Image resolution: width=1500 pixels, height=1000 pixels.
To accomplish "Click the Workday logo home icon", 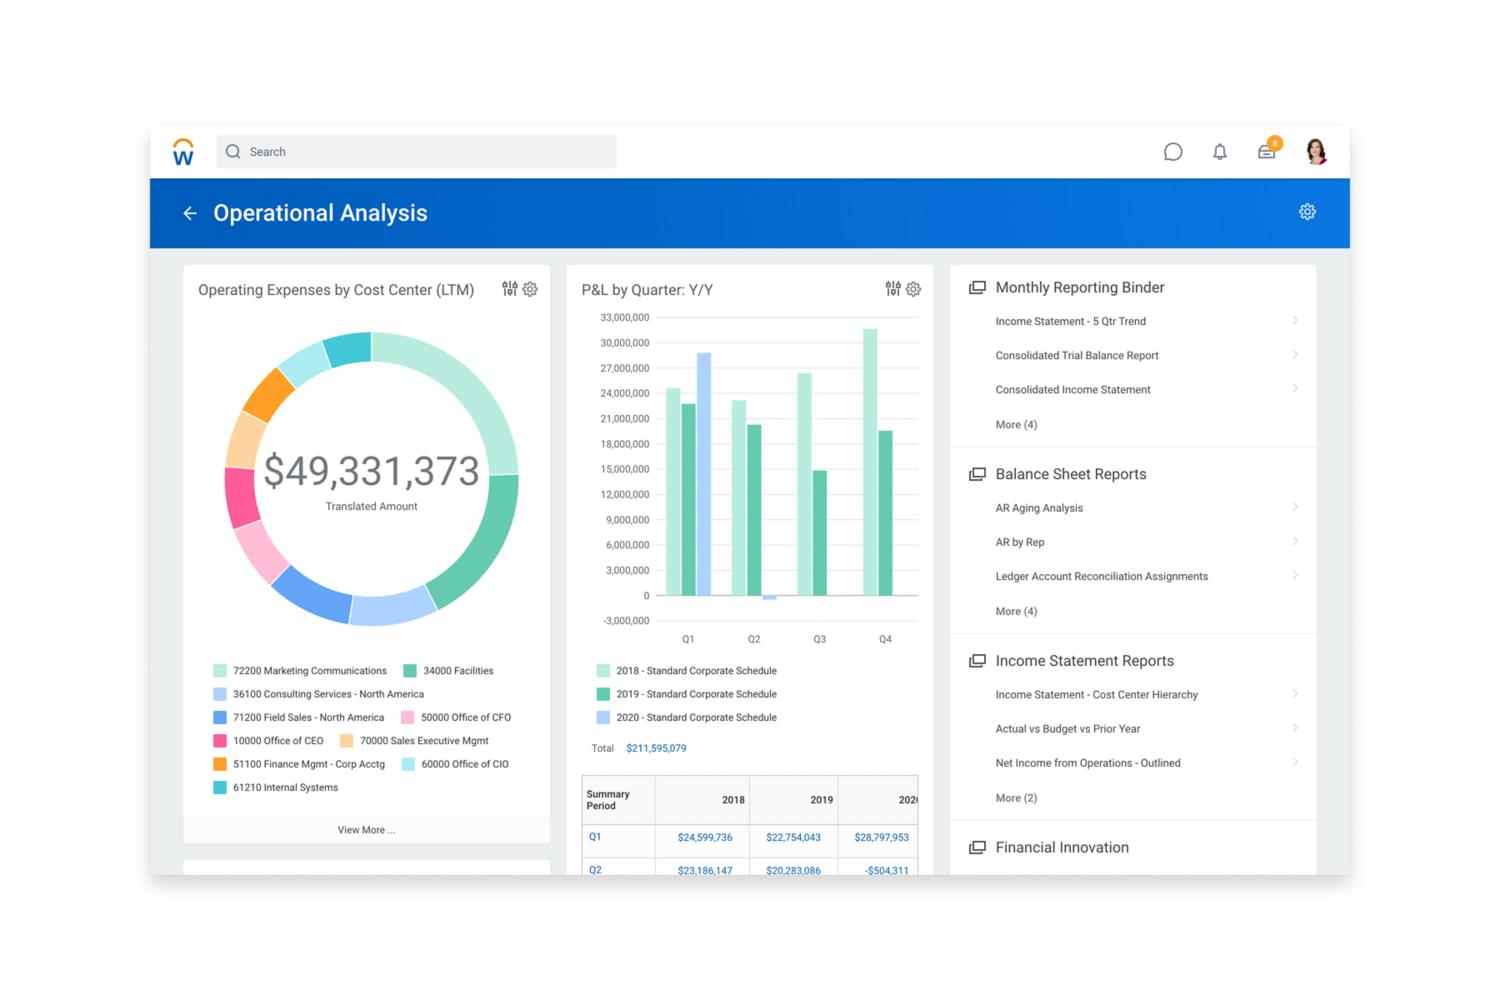I will click(x=183, y=152).
